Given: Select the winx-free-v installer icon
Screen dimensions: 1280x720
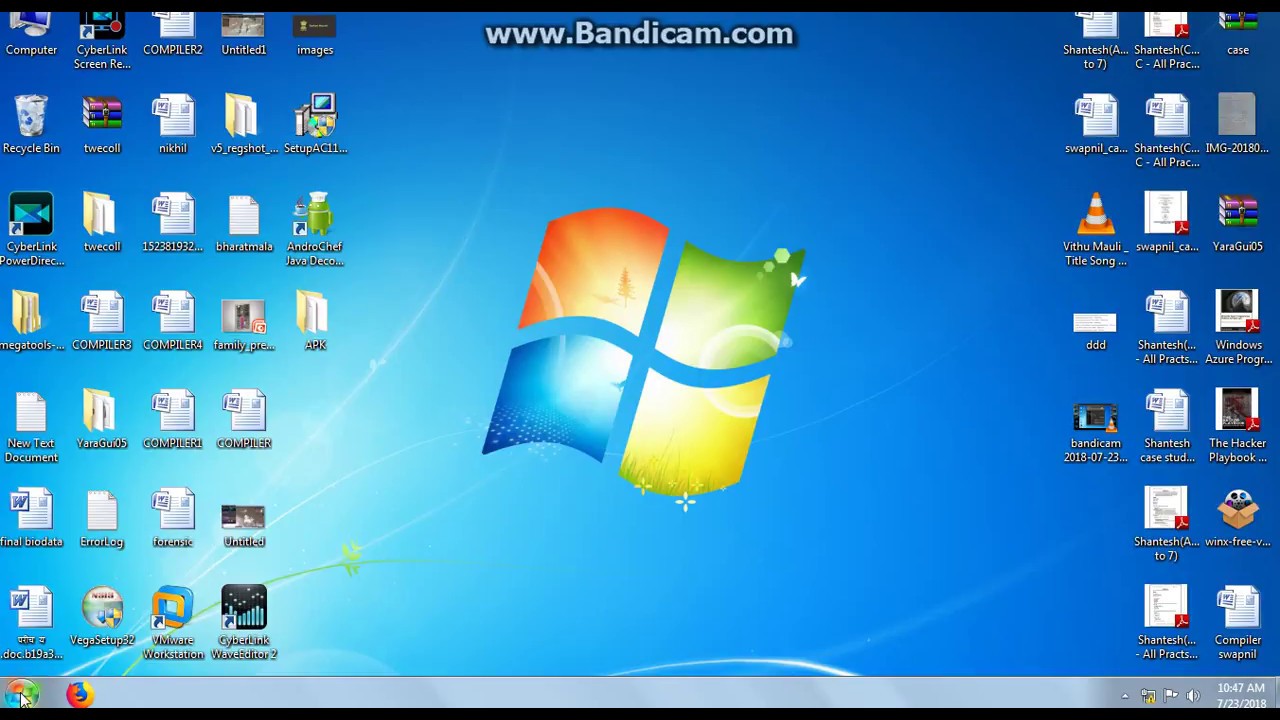Looking at the screenshot, I should click(x=1238, y=517).
